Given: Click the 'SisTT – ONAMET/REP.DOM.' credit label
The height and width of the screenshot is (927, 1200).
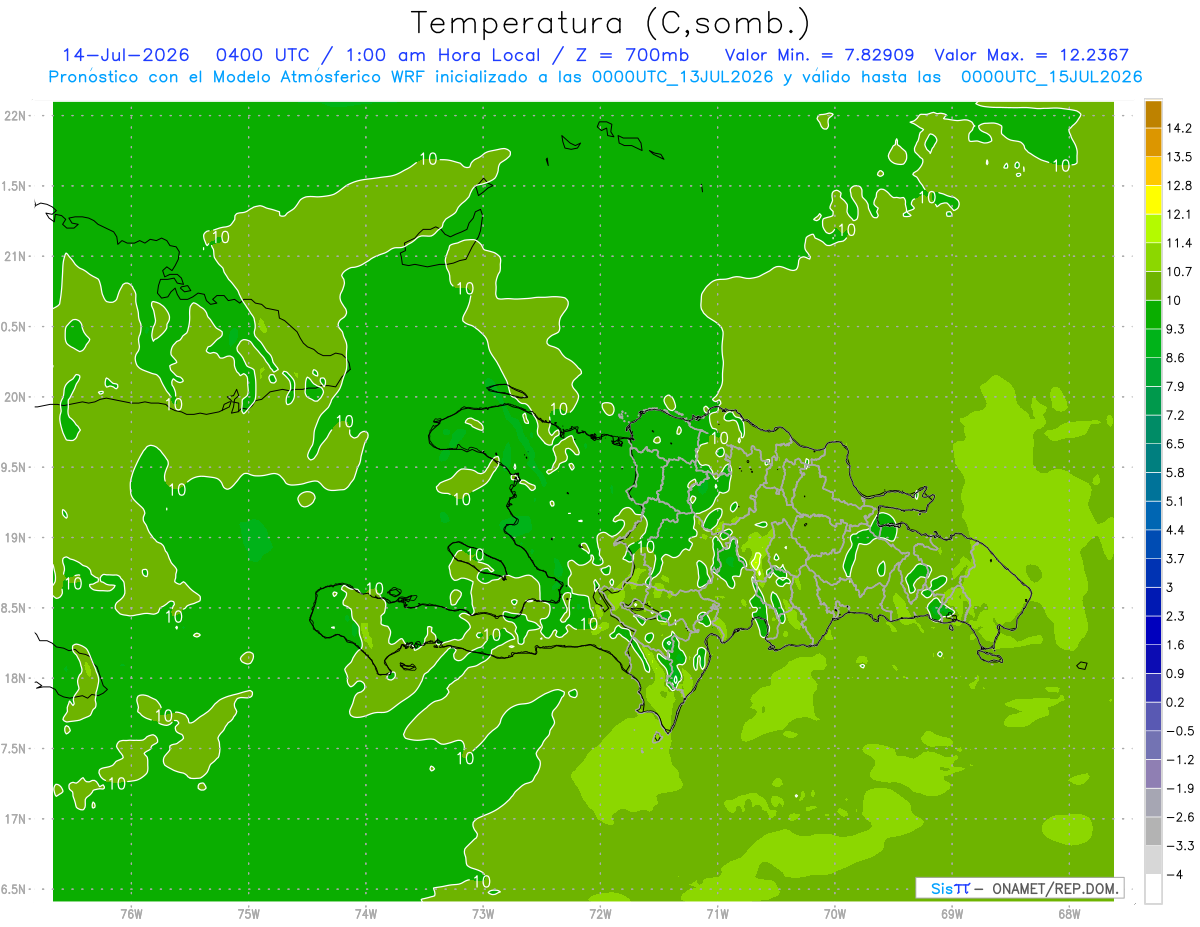Looking at the screenshot, I should click(x=1019, y=888).
